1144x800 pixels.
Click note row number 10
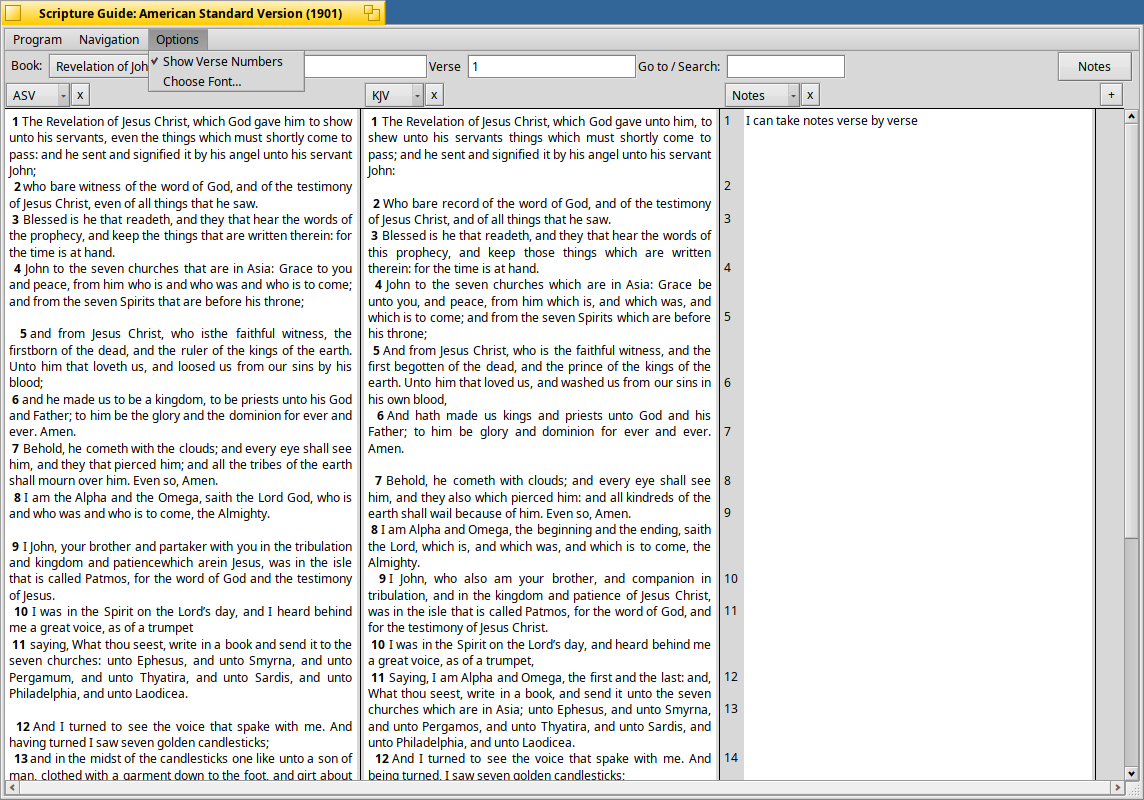pos(731,578)
